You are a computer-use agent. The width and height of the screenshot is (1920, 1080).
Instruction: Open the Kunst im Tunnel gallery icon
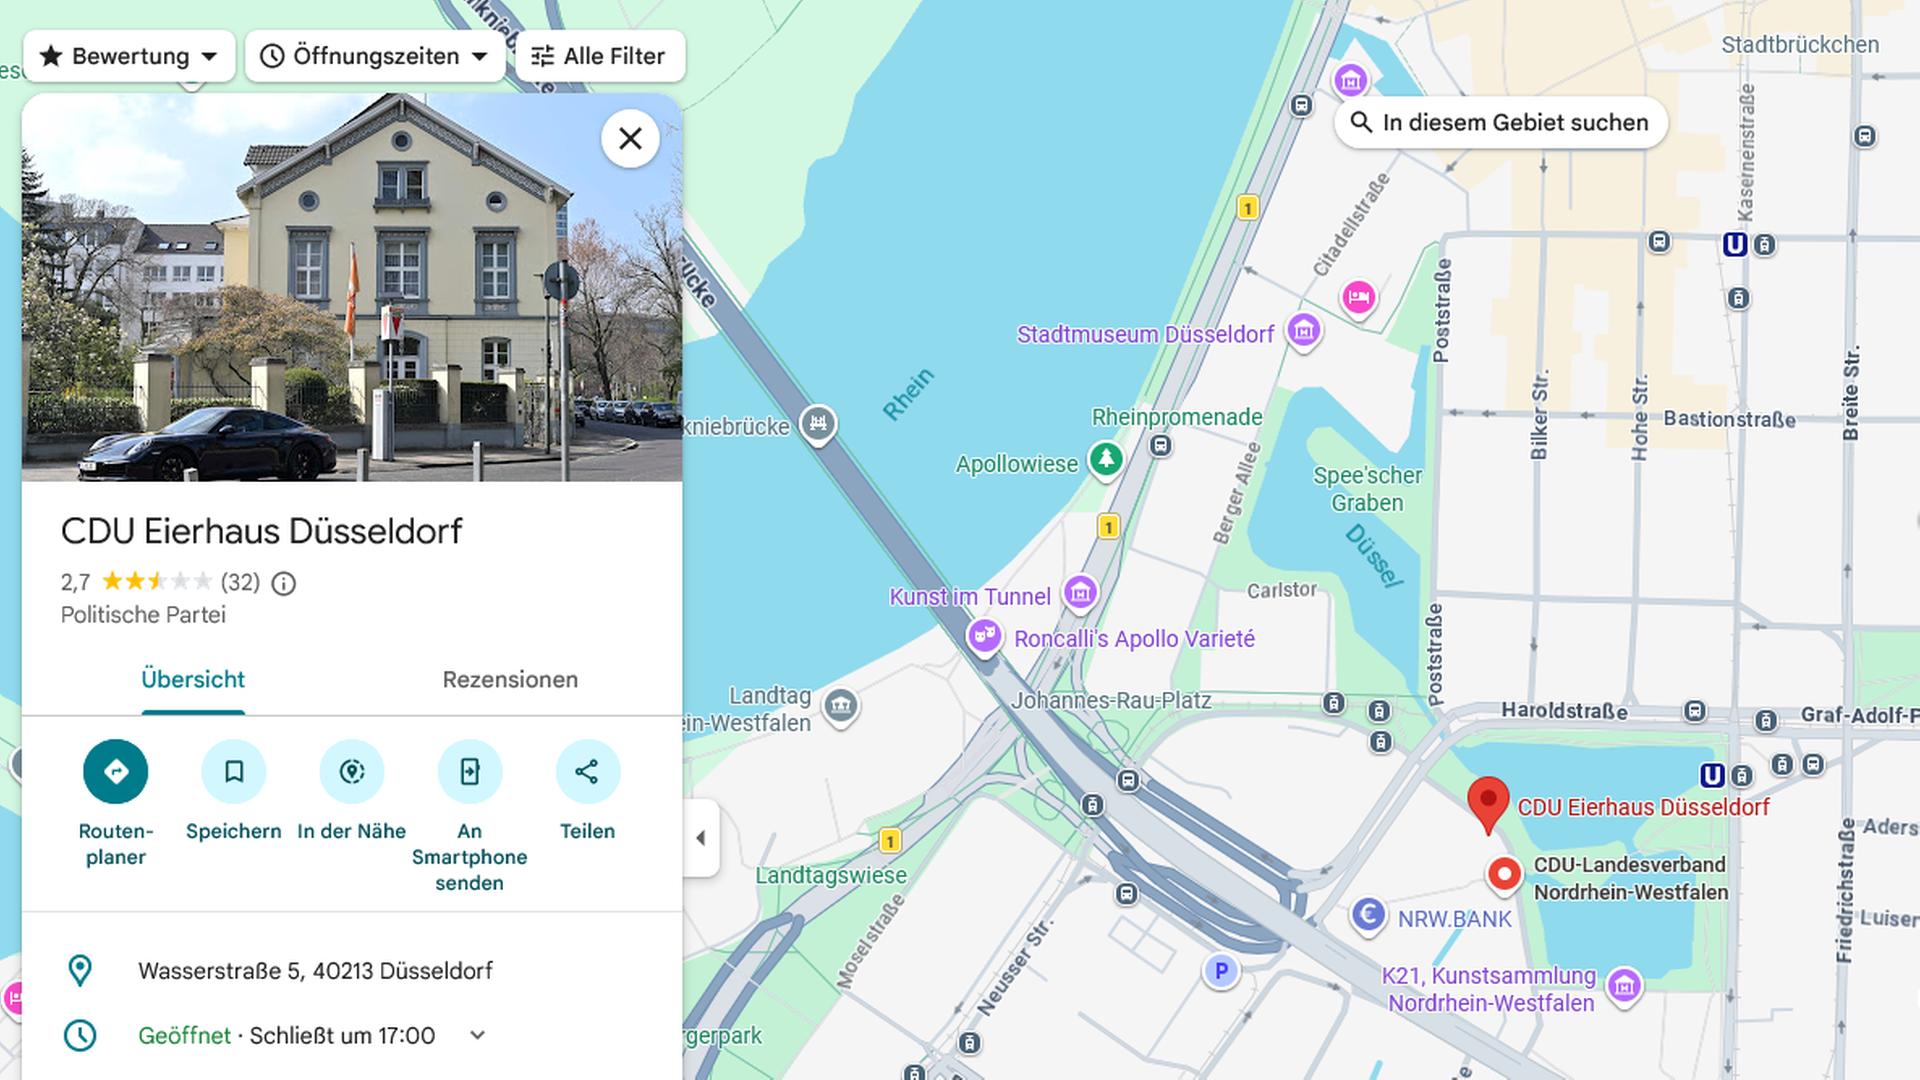tap(1079, 592)
